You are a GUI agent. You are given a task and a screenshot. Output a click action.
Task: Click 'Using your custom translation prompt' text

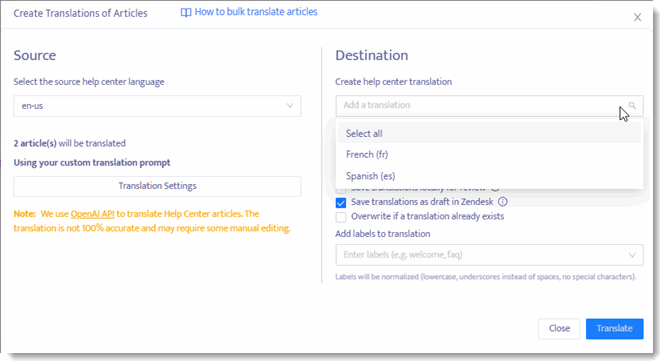[92, 163]
